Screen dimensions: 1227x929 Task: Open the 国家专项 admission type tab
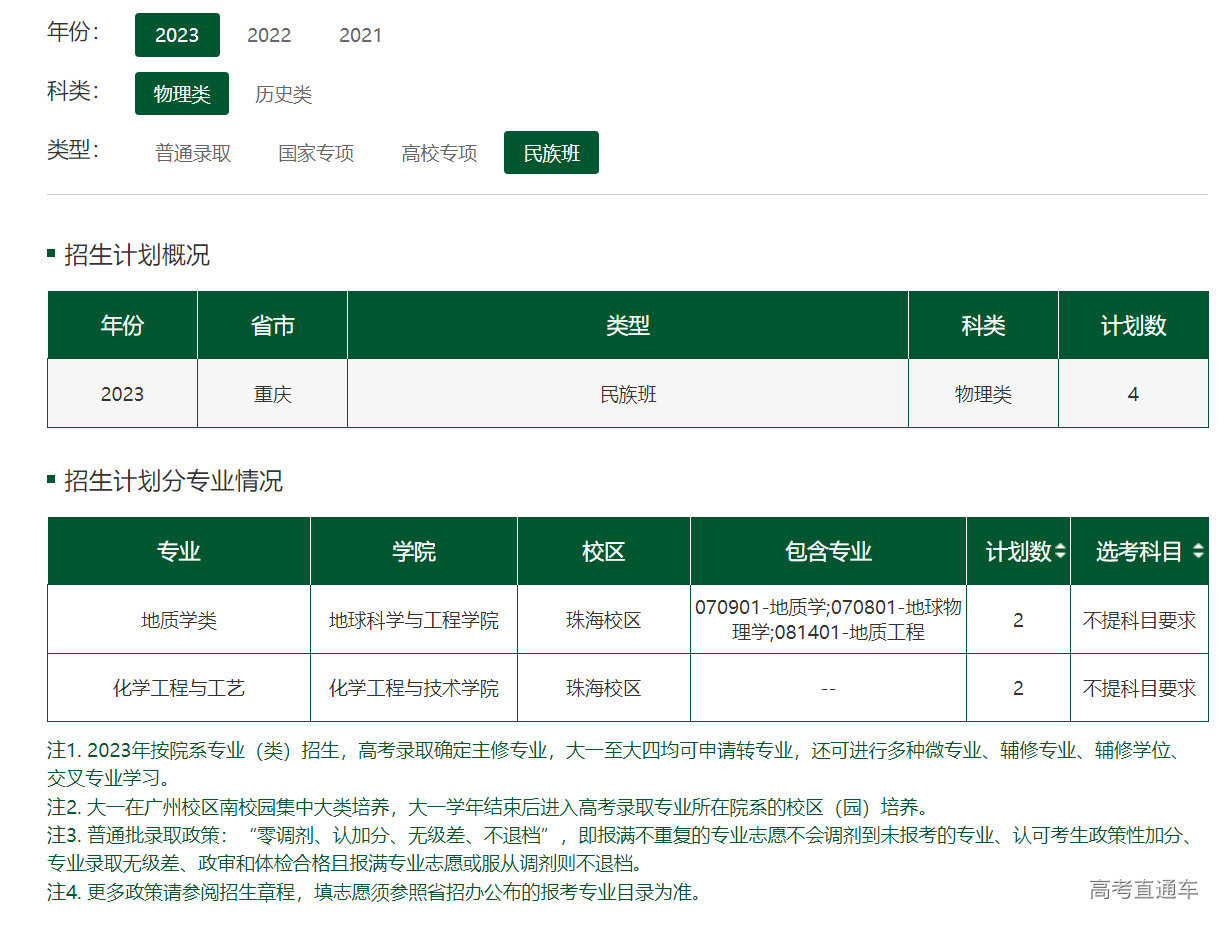tap(316, 153)
